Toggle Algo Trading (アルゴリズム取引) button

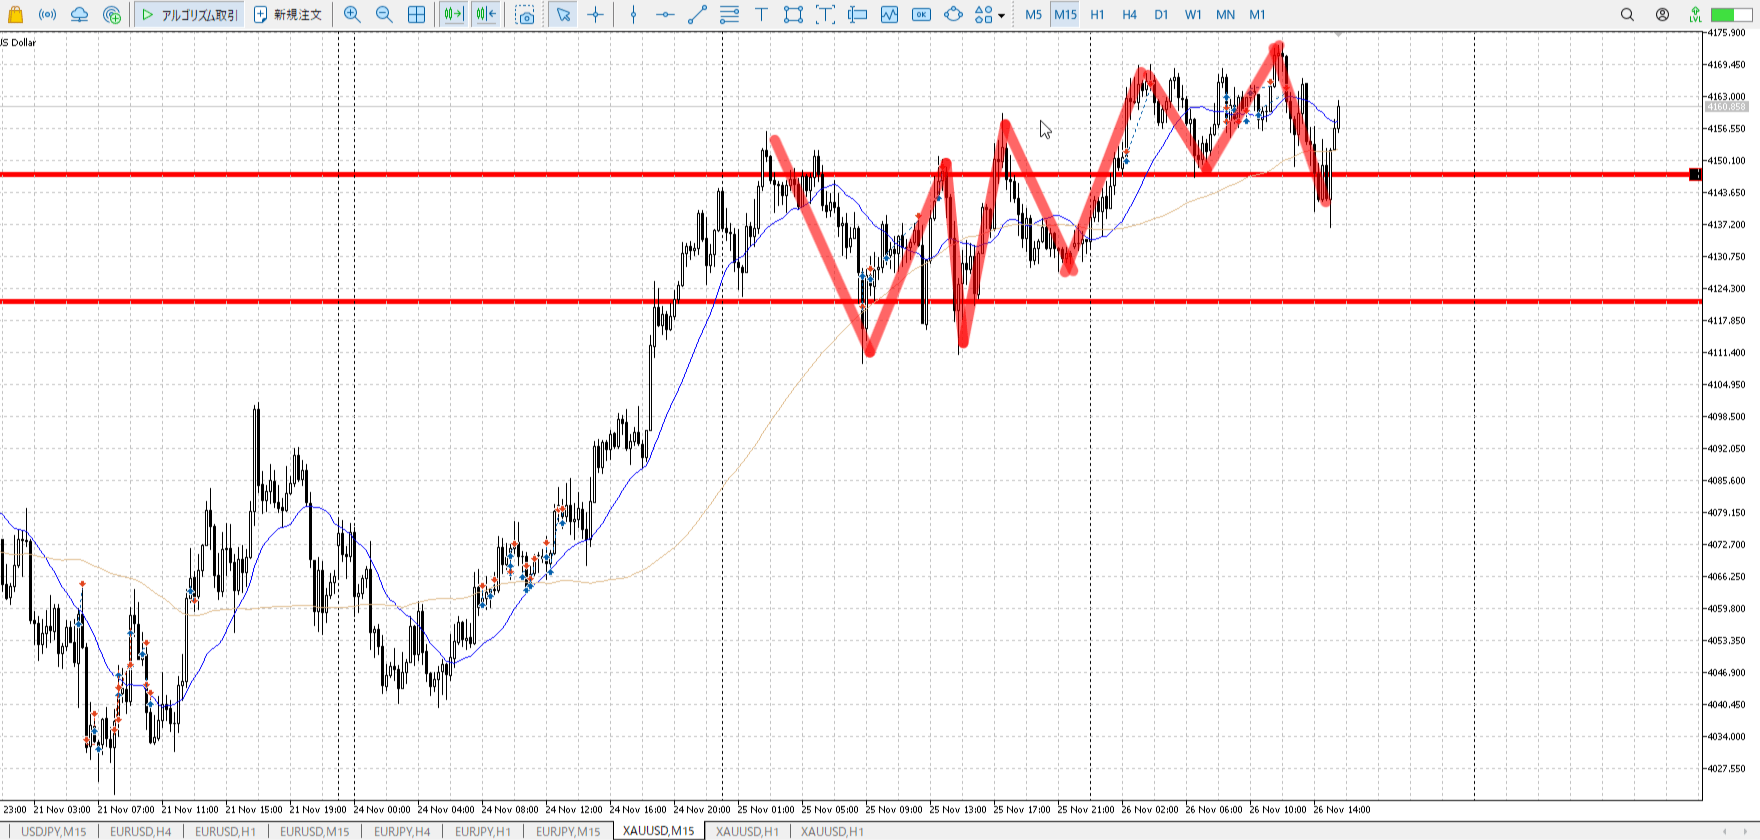(x=189, y=15)
